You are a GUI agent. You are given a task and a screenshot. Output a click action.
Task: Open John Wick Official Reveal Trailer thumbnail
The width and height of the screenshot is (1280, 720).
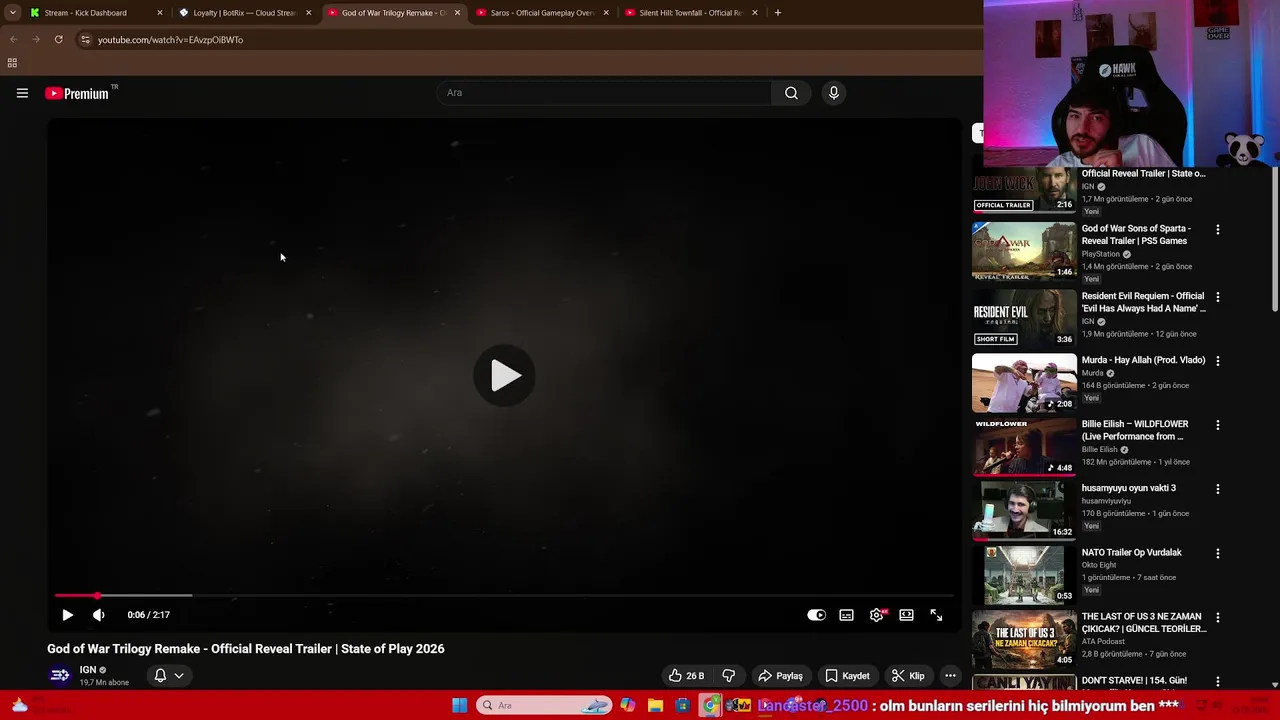[x=1024, y=189]
